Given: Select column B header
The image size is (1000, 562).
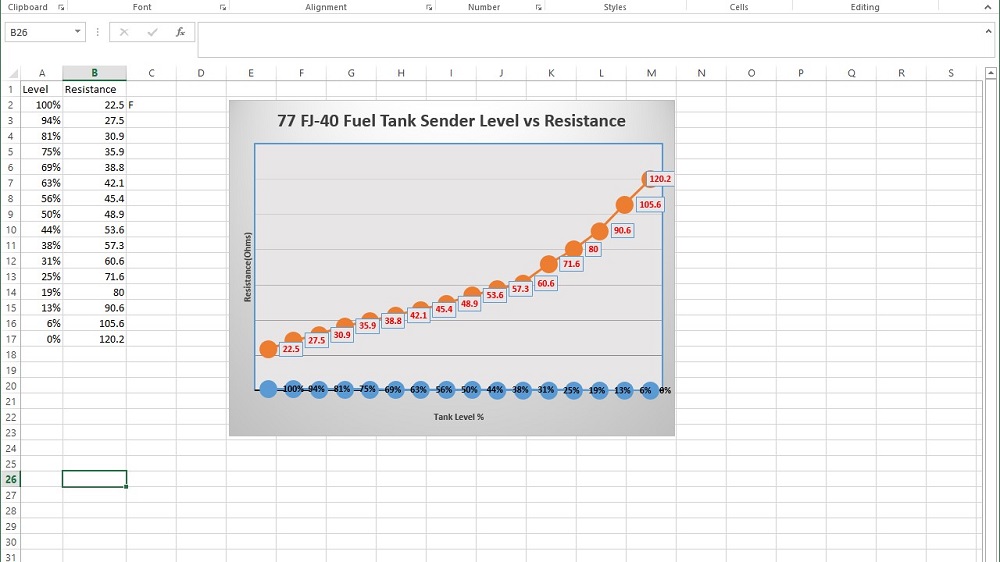Looking at the screenshot, I should (x=94, y=73).
